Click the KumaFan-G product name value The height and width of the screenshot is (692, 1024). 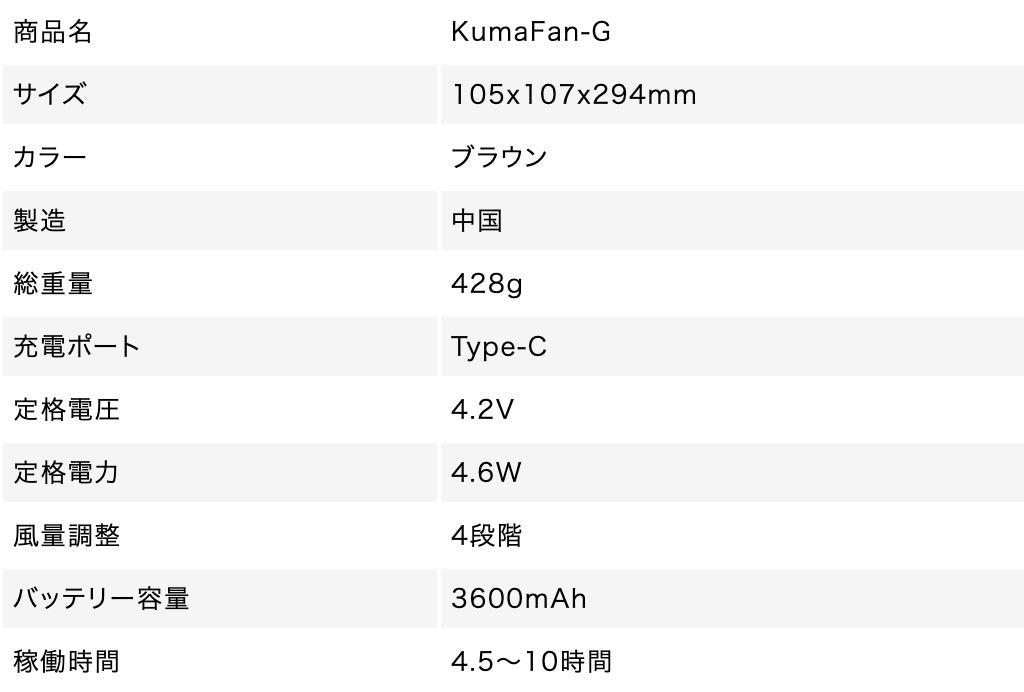click(530, 32)
